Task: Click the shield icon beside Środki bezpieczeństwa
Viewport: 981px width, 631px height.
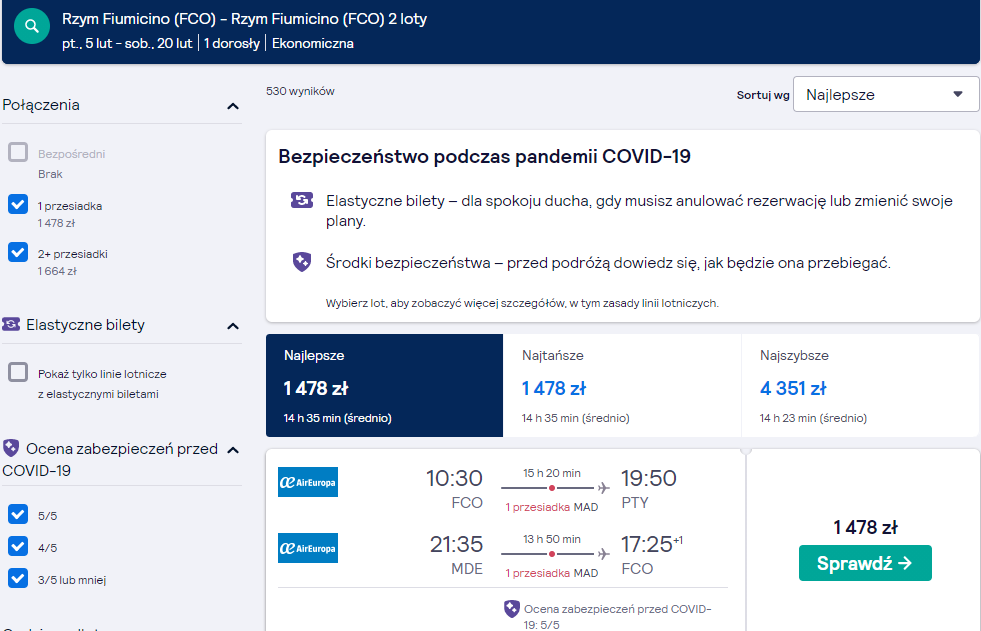Action: (x=302, y=262)
